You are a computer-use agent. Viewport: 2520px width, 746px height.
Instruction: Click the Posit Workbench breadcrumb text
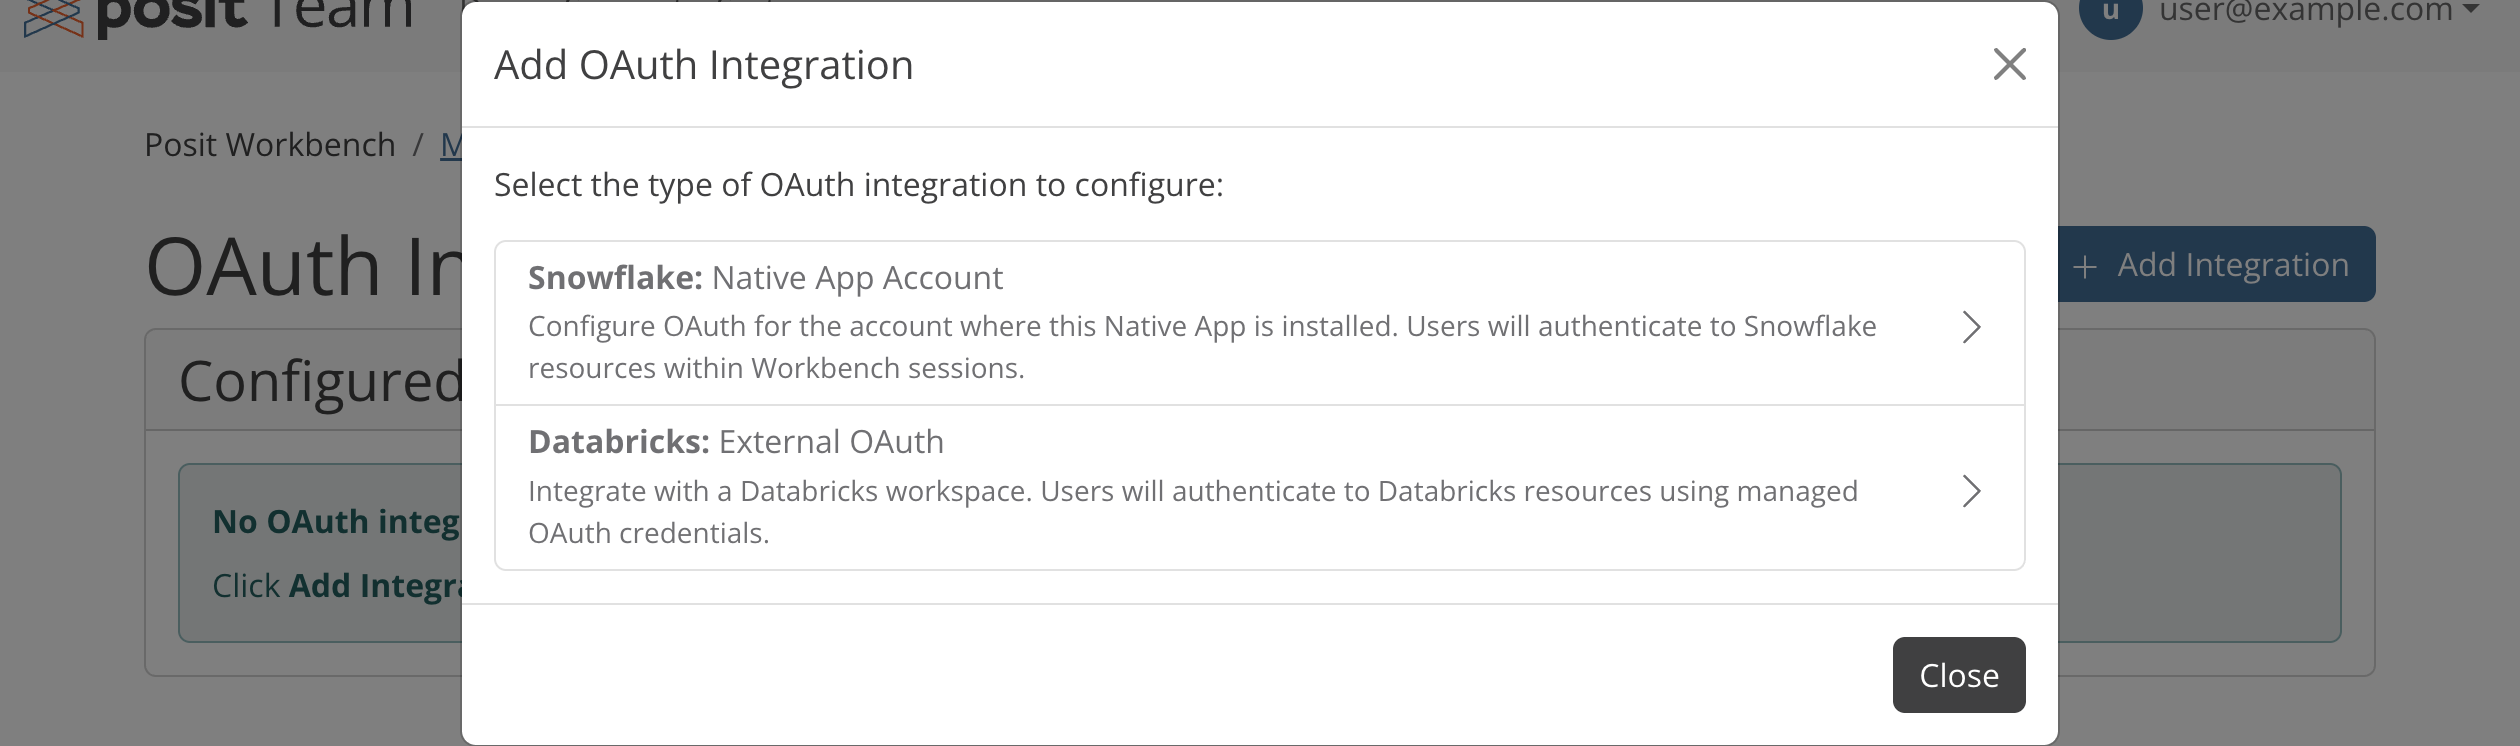[270, 145]
